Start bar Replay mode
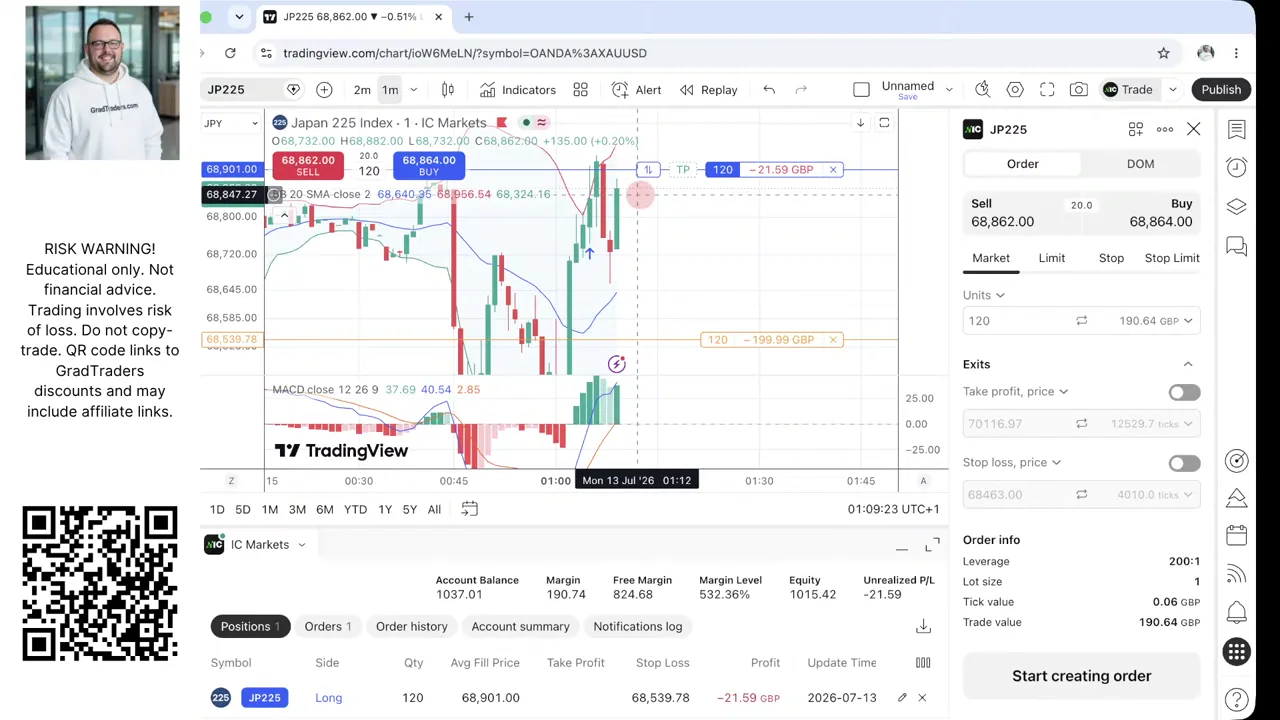1280x720 pixels. click(708, 90)
